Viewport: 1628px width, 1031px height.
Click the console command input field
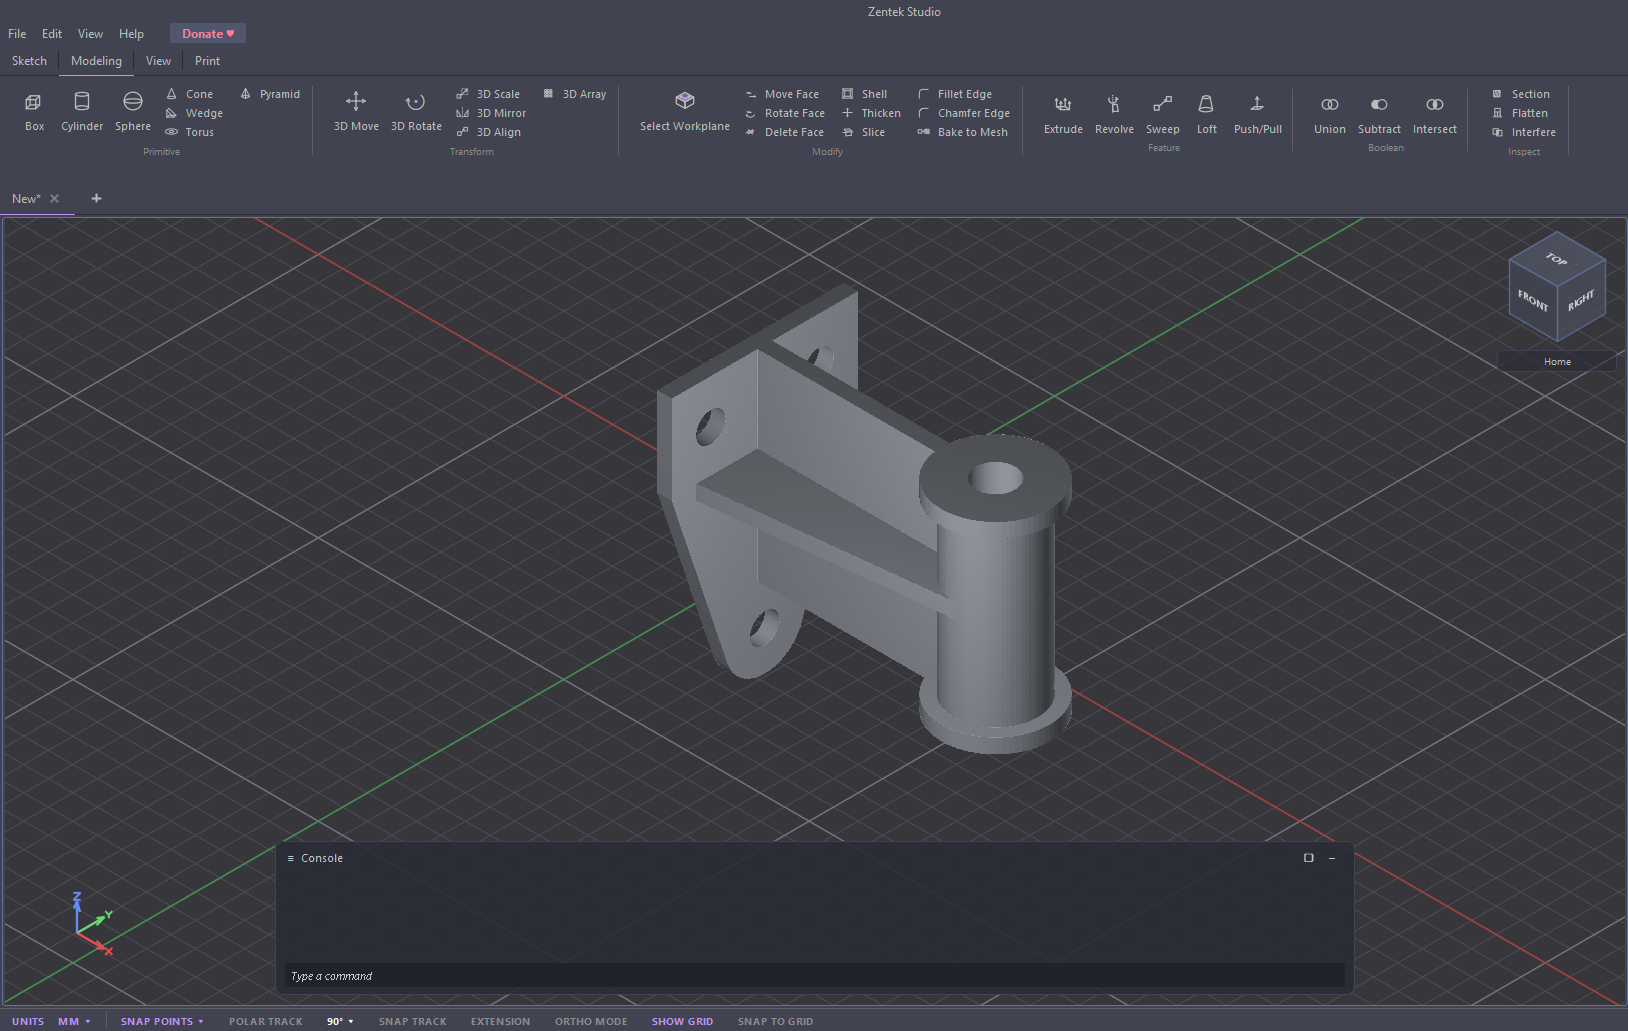click(815, 976)
